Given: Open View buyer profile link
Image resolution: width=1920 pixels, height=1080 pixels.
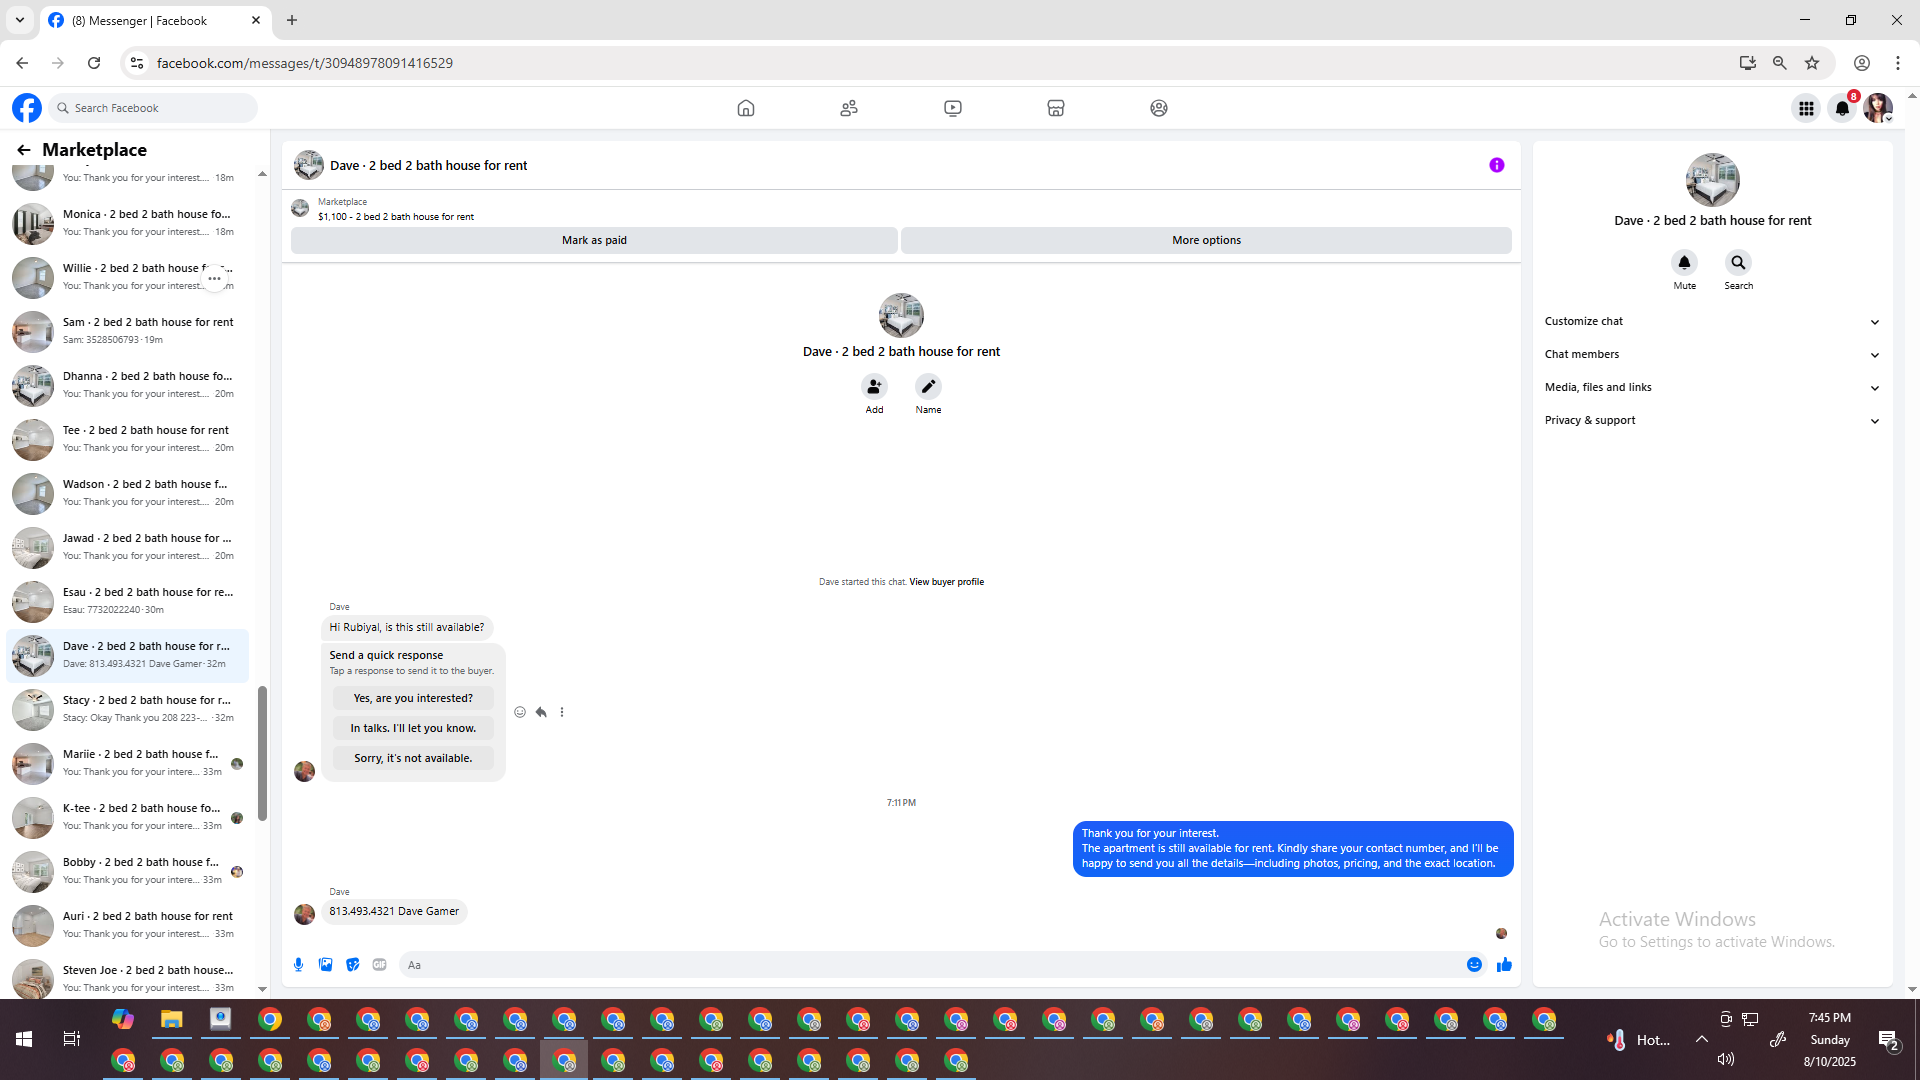Looking at the screenshot, I should pos(946,582).
